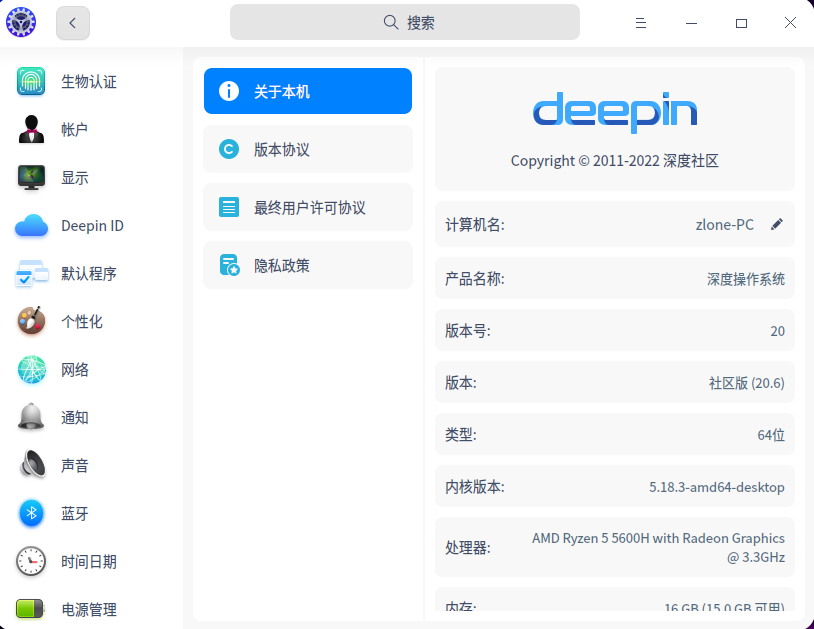Open 时间日期 (date and time) clock icon
814x629 pixels.
click(31, 561)
